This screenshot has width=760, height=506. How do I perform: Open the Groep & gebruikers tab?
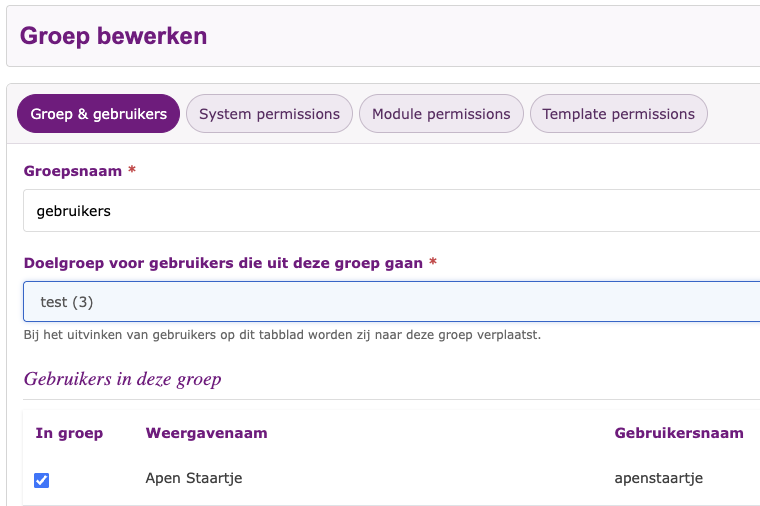coord(98,113)
